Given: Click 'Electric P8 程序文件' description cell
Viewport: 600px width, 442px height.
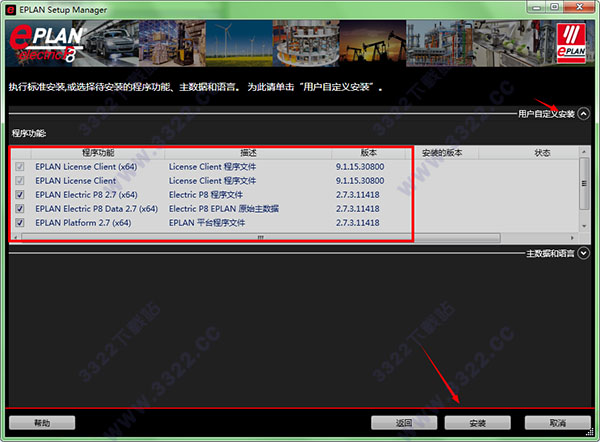Looking at the screenshot, I should click(x=206, y=195).
